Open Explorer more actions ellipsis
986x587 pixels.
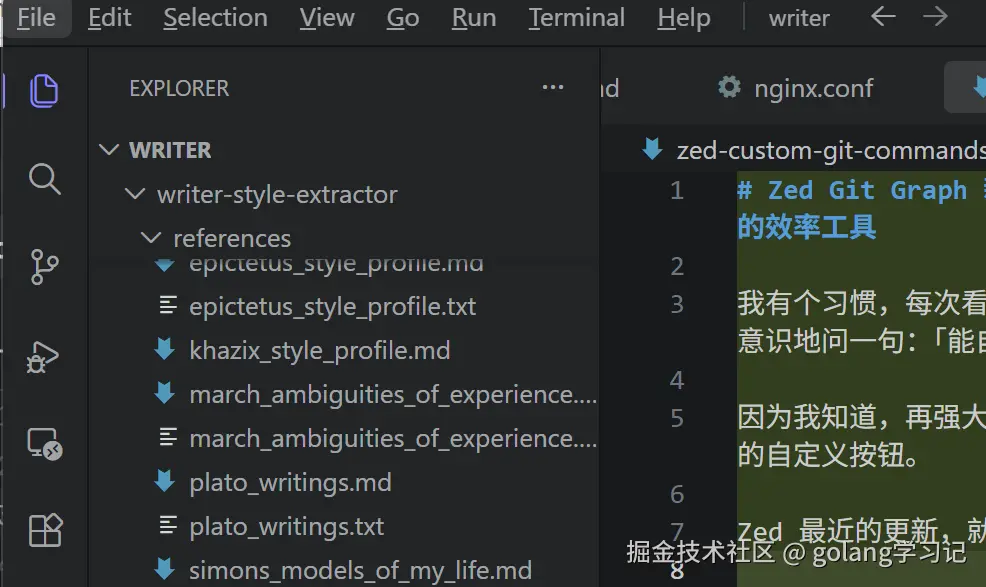553,87
